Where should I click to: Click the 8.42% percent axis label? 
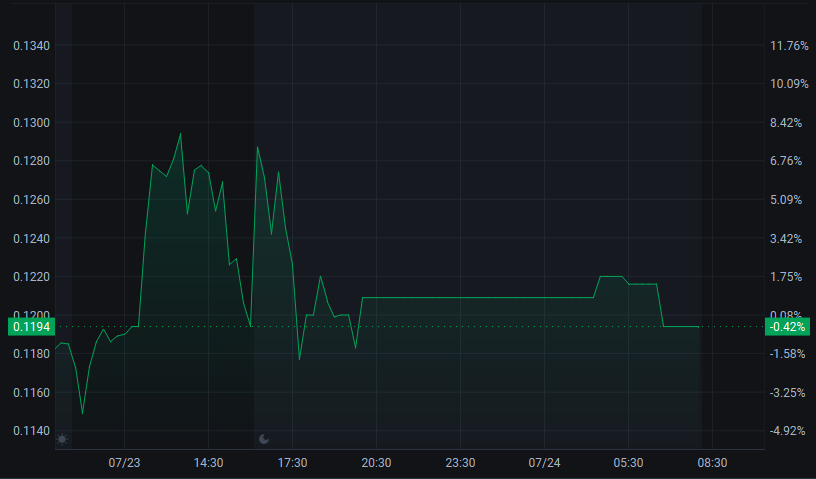coord(786,123)
